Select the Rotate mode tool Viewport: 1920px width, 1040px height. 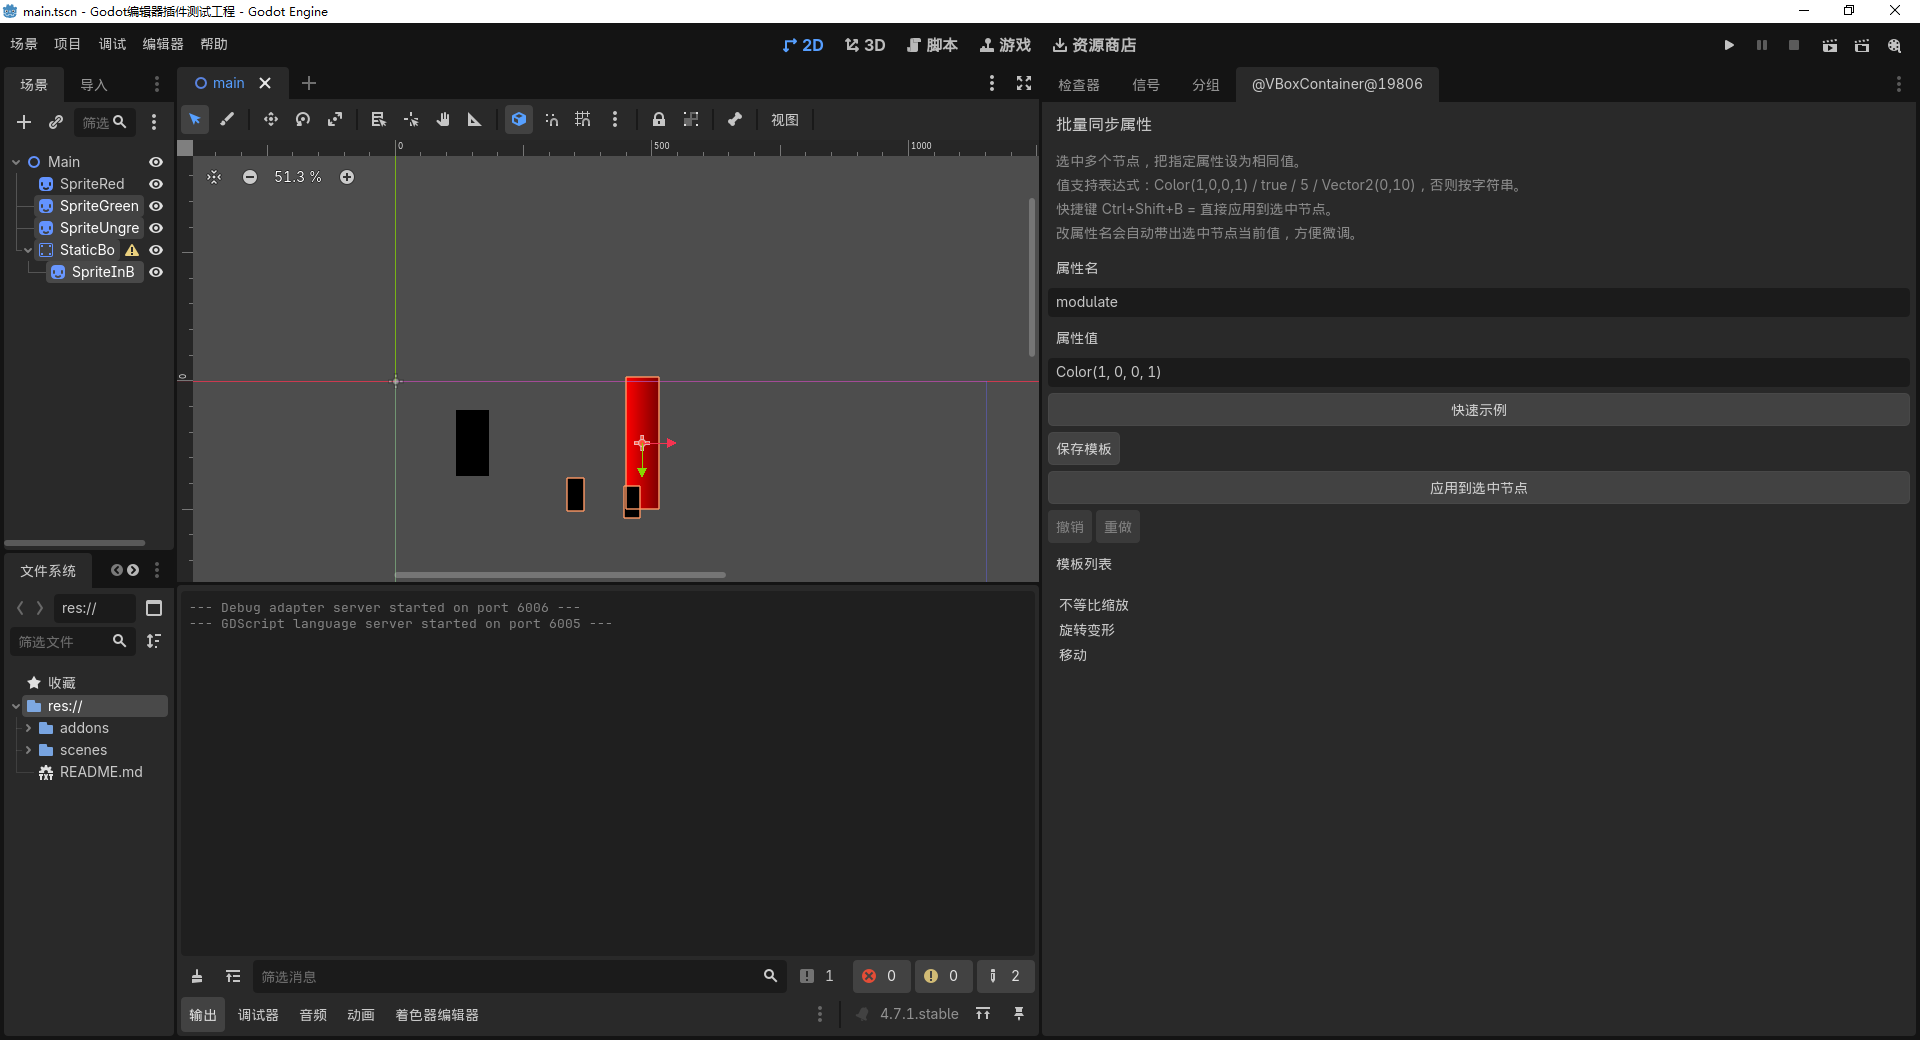click(x=303, y=120)
